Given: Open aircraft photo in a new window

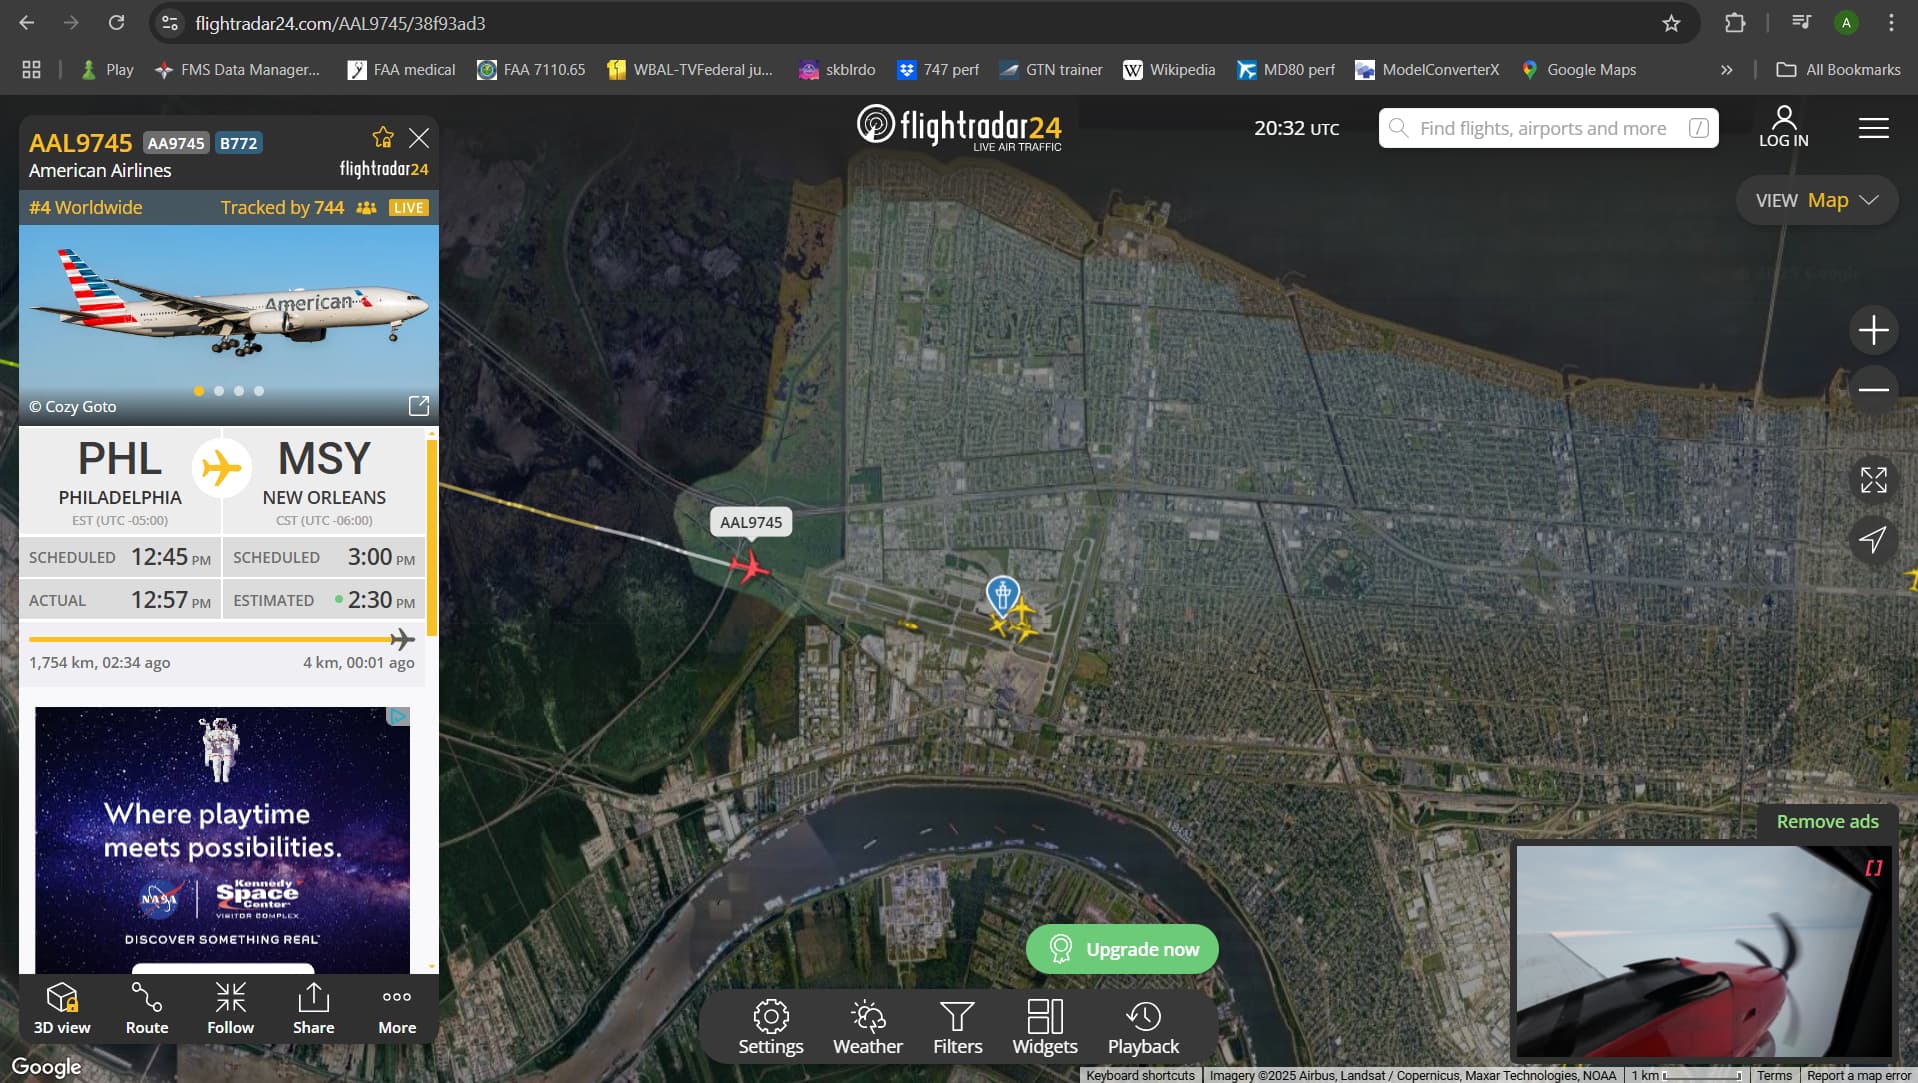Looking at the screenshot, I should click(x=419, y=405).
